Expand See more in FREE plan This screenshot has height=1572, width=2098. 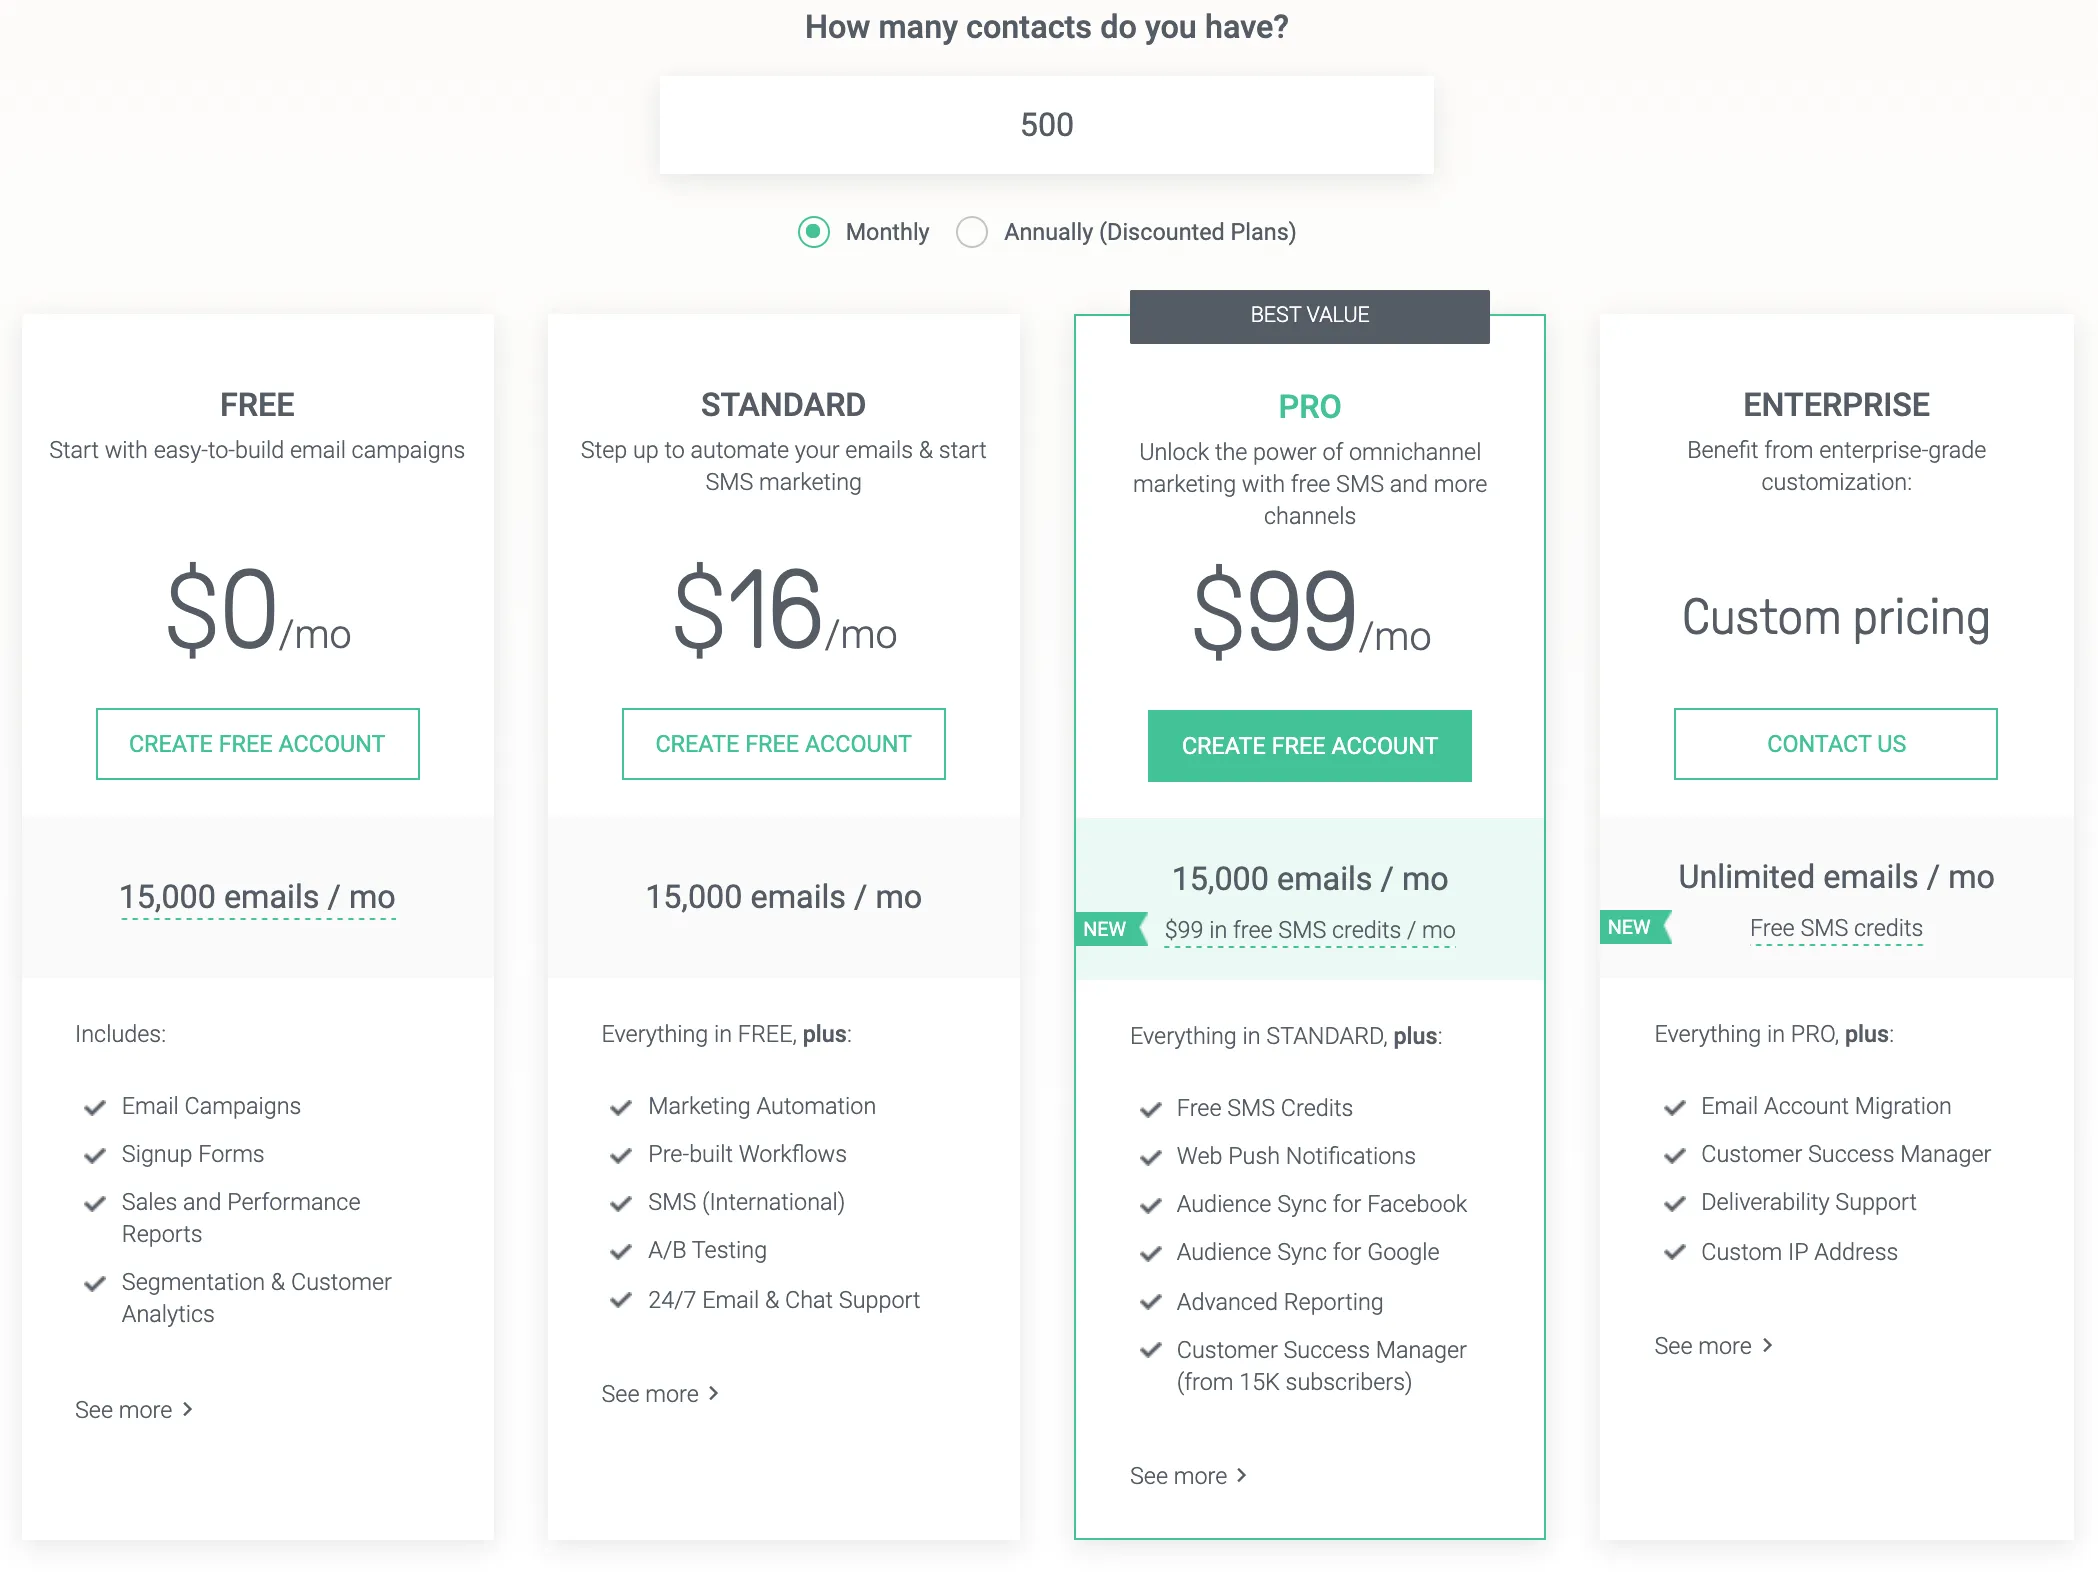134,1410
